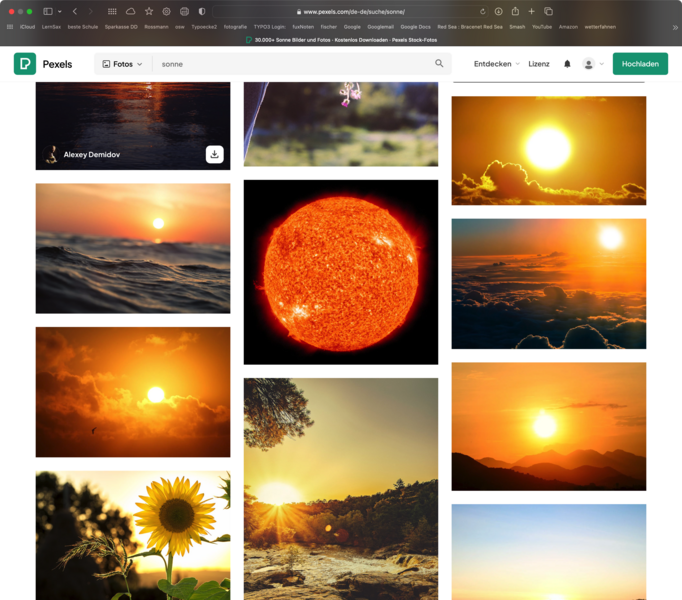Open the Google Docs bookmark
Image resolution: width=682 pixels, height=600 pixels.
pyautogui.click(x=415, y=27)
